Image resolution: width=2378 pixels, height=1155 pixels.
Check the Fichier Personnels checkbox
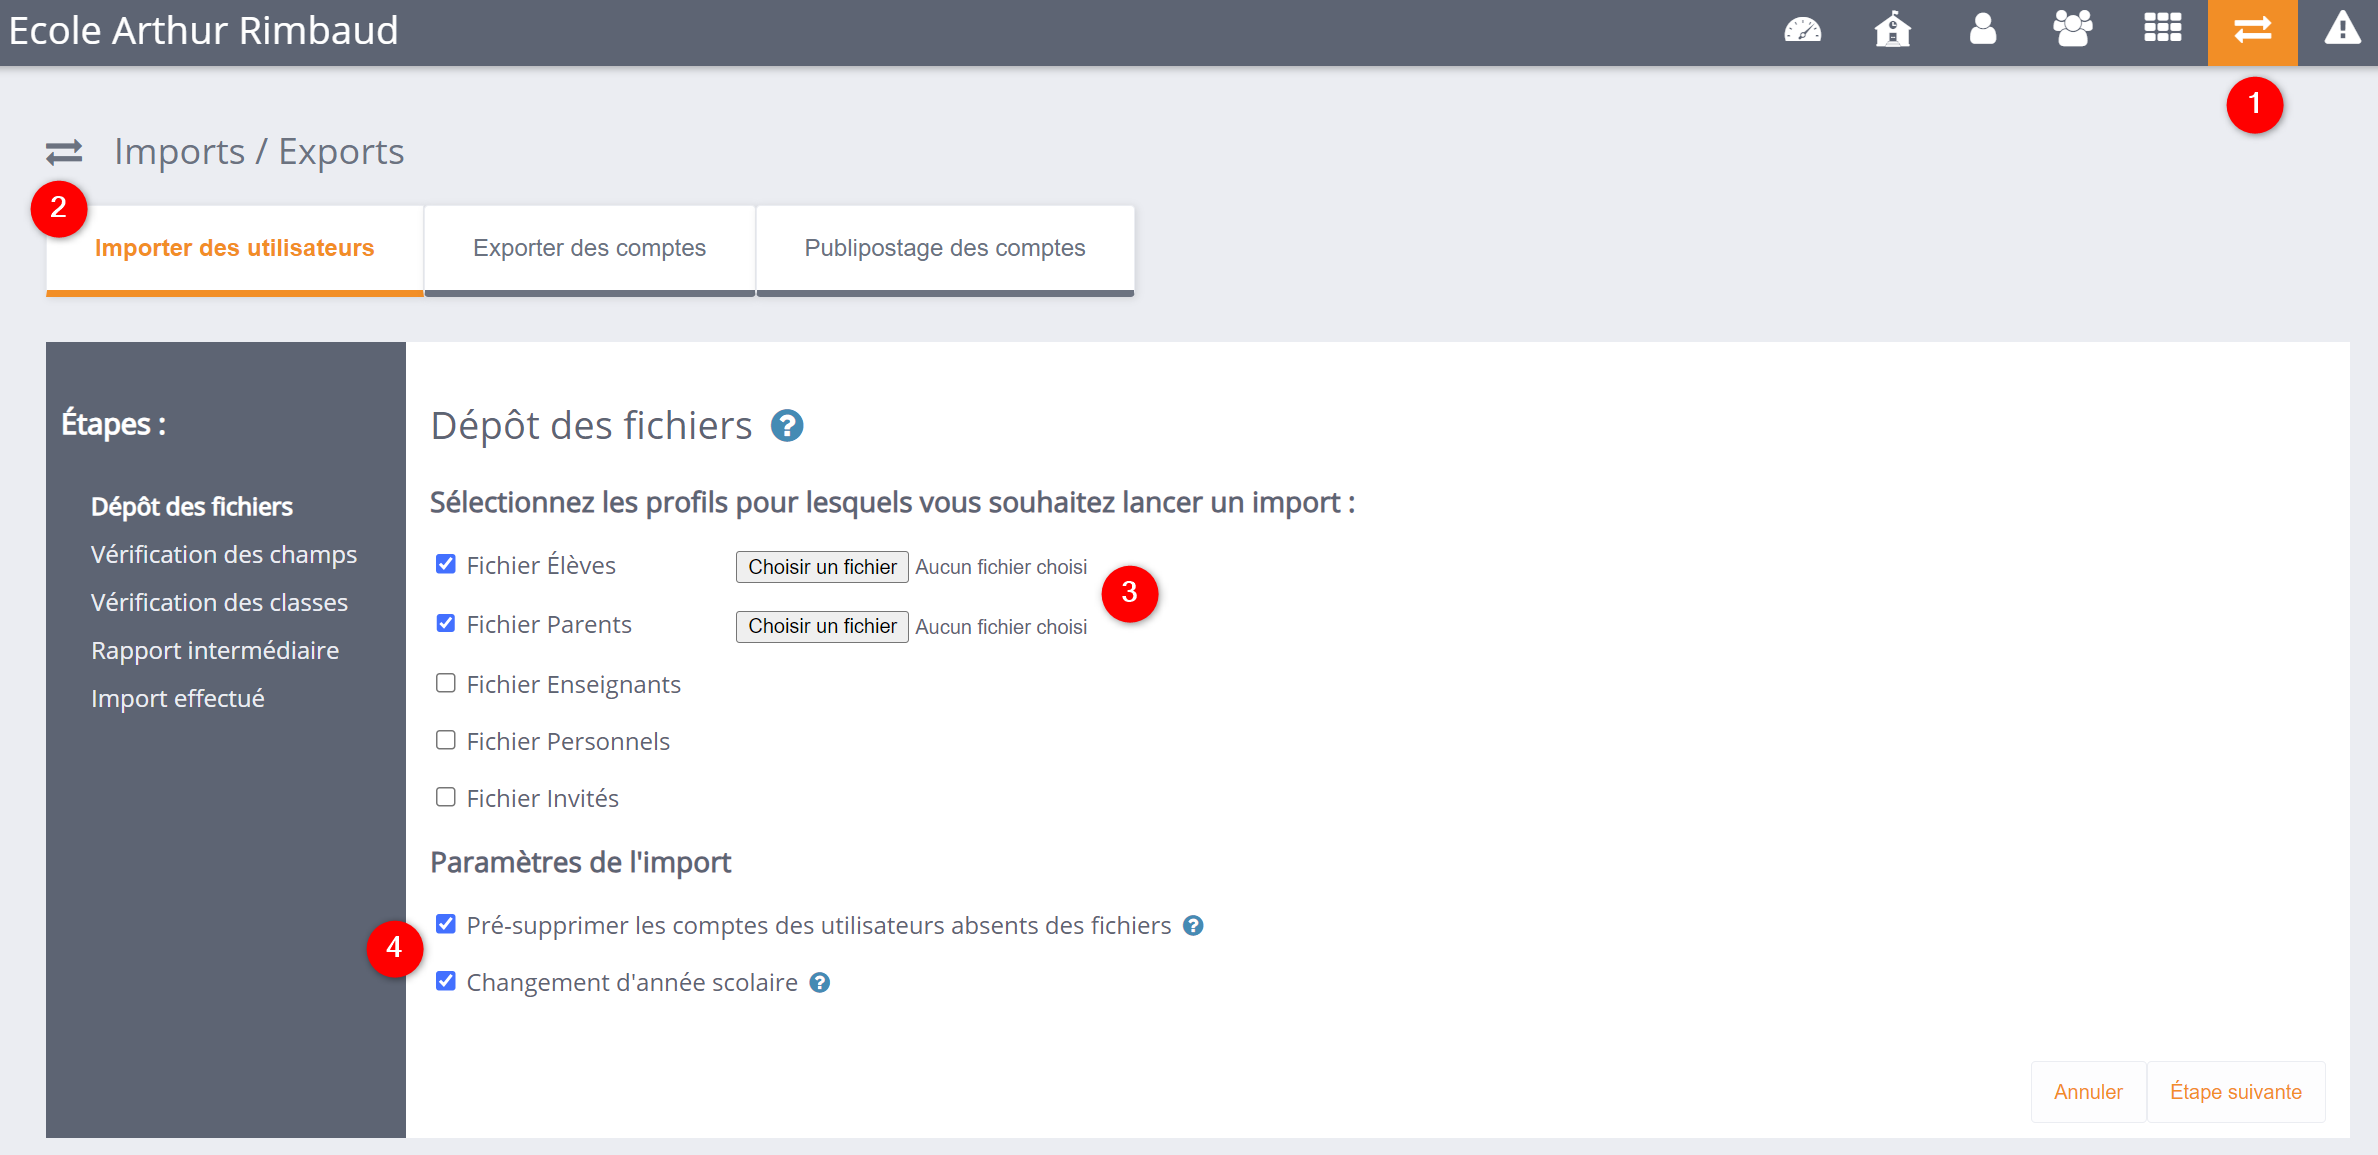pos(446,740)
